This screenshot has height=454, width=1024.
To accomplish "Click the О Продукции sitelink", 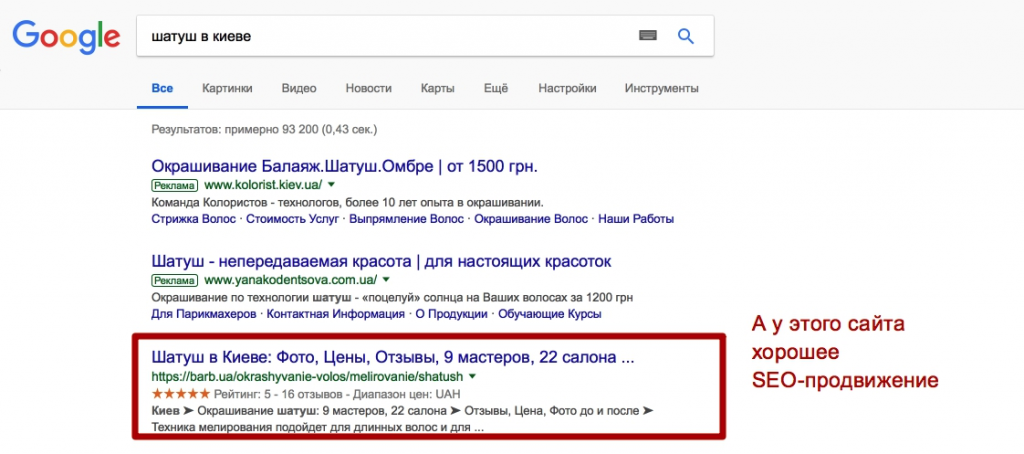I will point(451,314).
